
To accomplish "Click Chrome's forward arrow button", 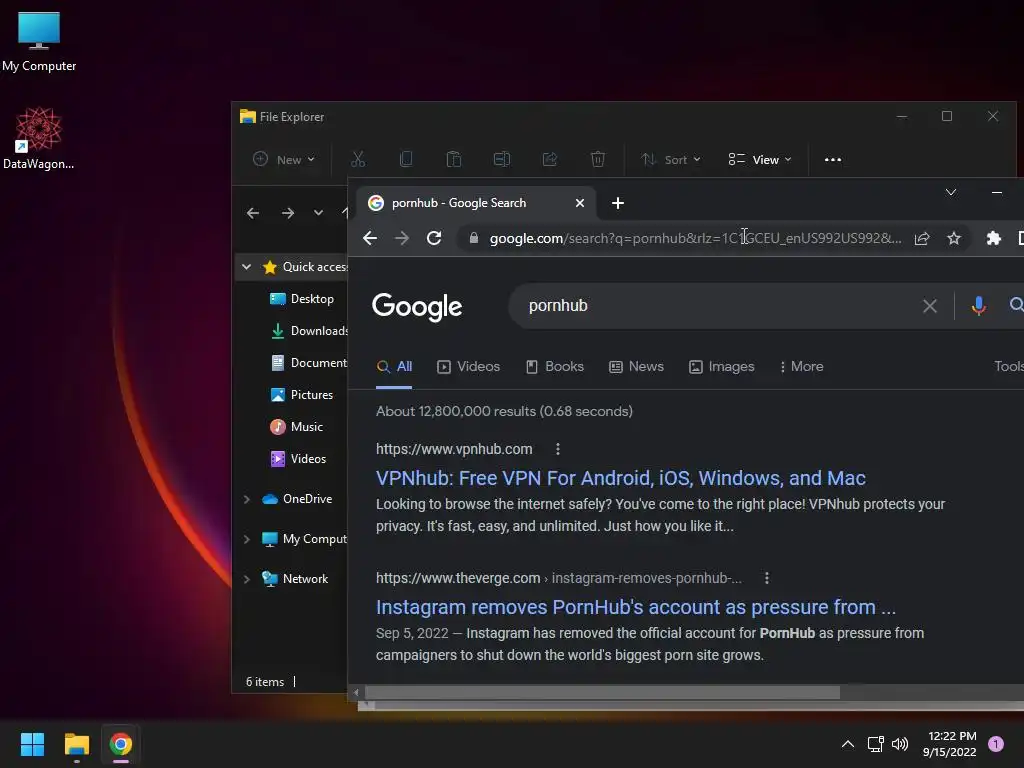I will click(x=402, y=238).
